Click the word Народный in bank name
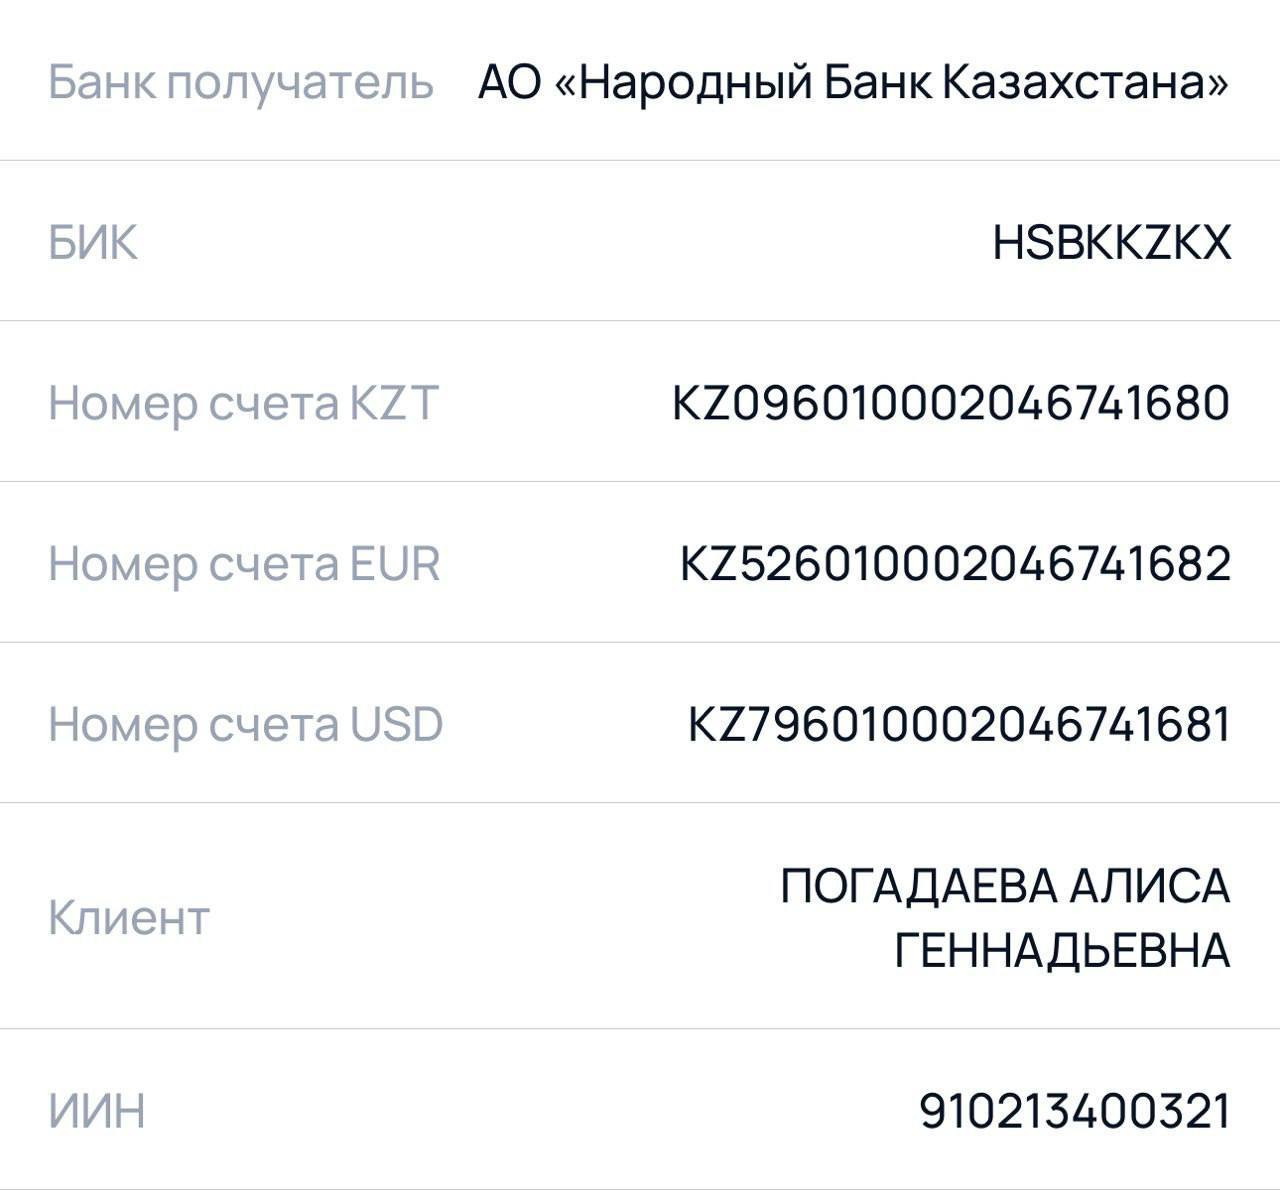The height and width of the screenshot is (1190, 1280). click(x=696, y=82)
